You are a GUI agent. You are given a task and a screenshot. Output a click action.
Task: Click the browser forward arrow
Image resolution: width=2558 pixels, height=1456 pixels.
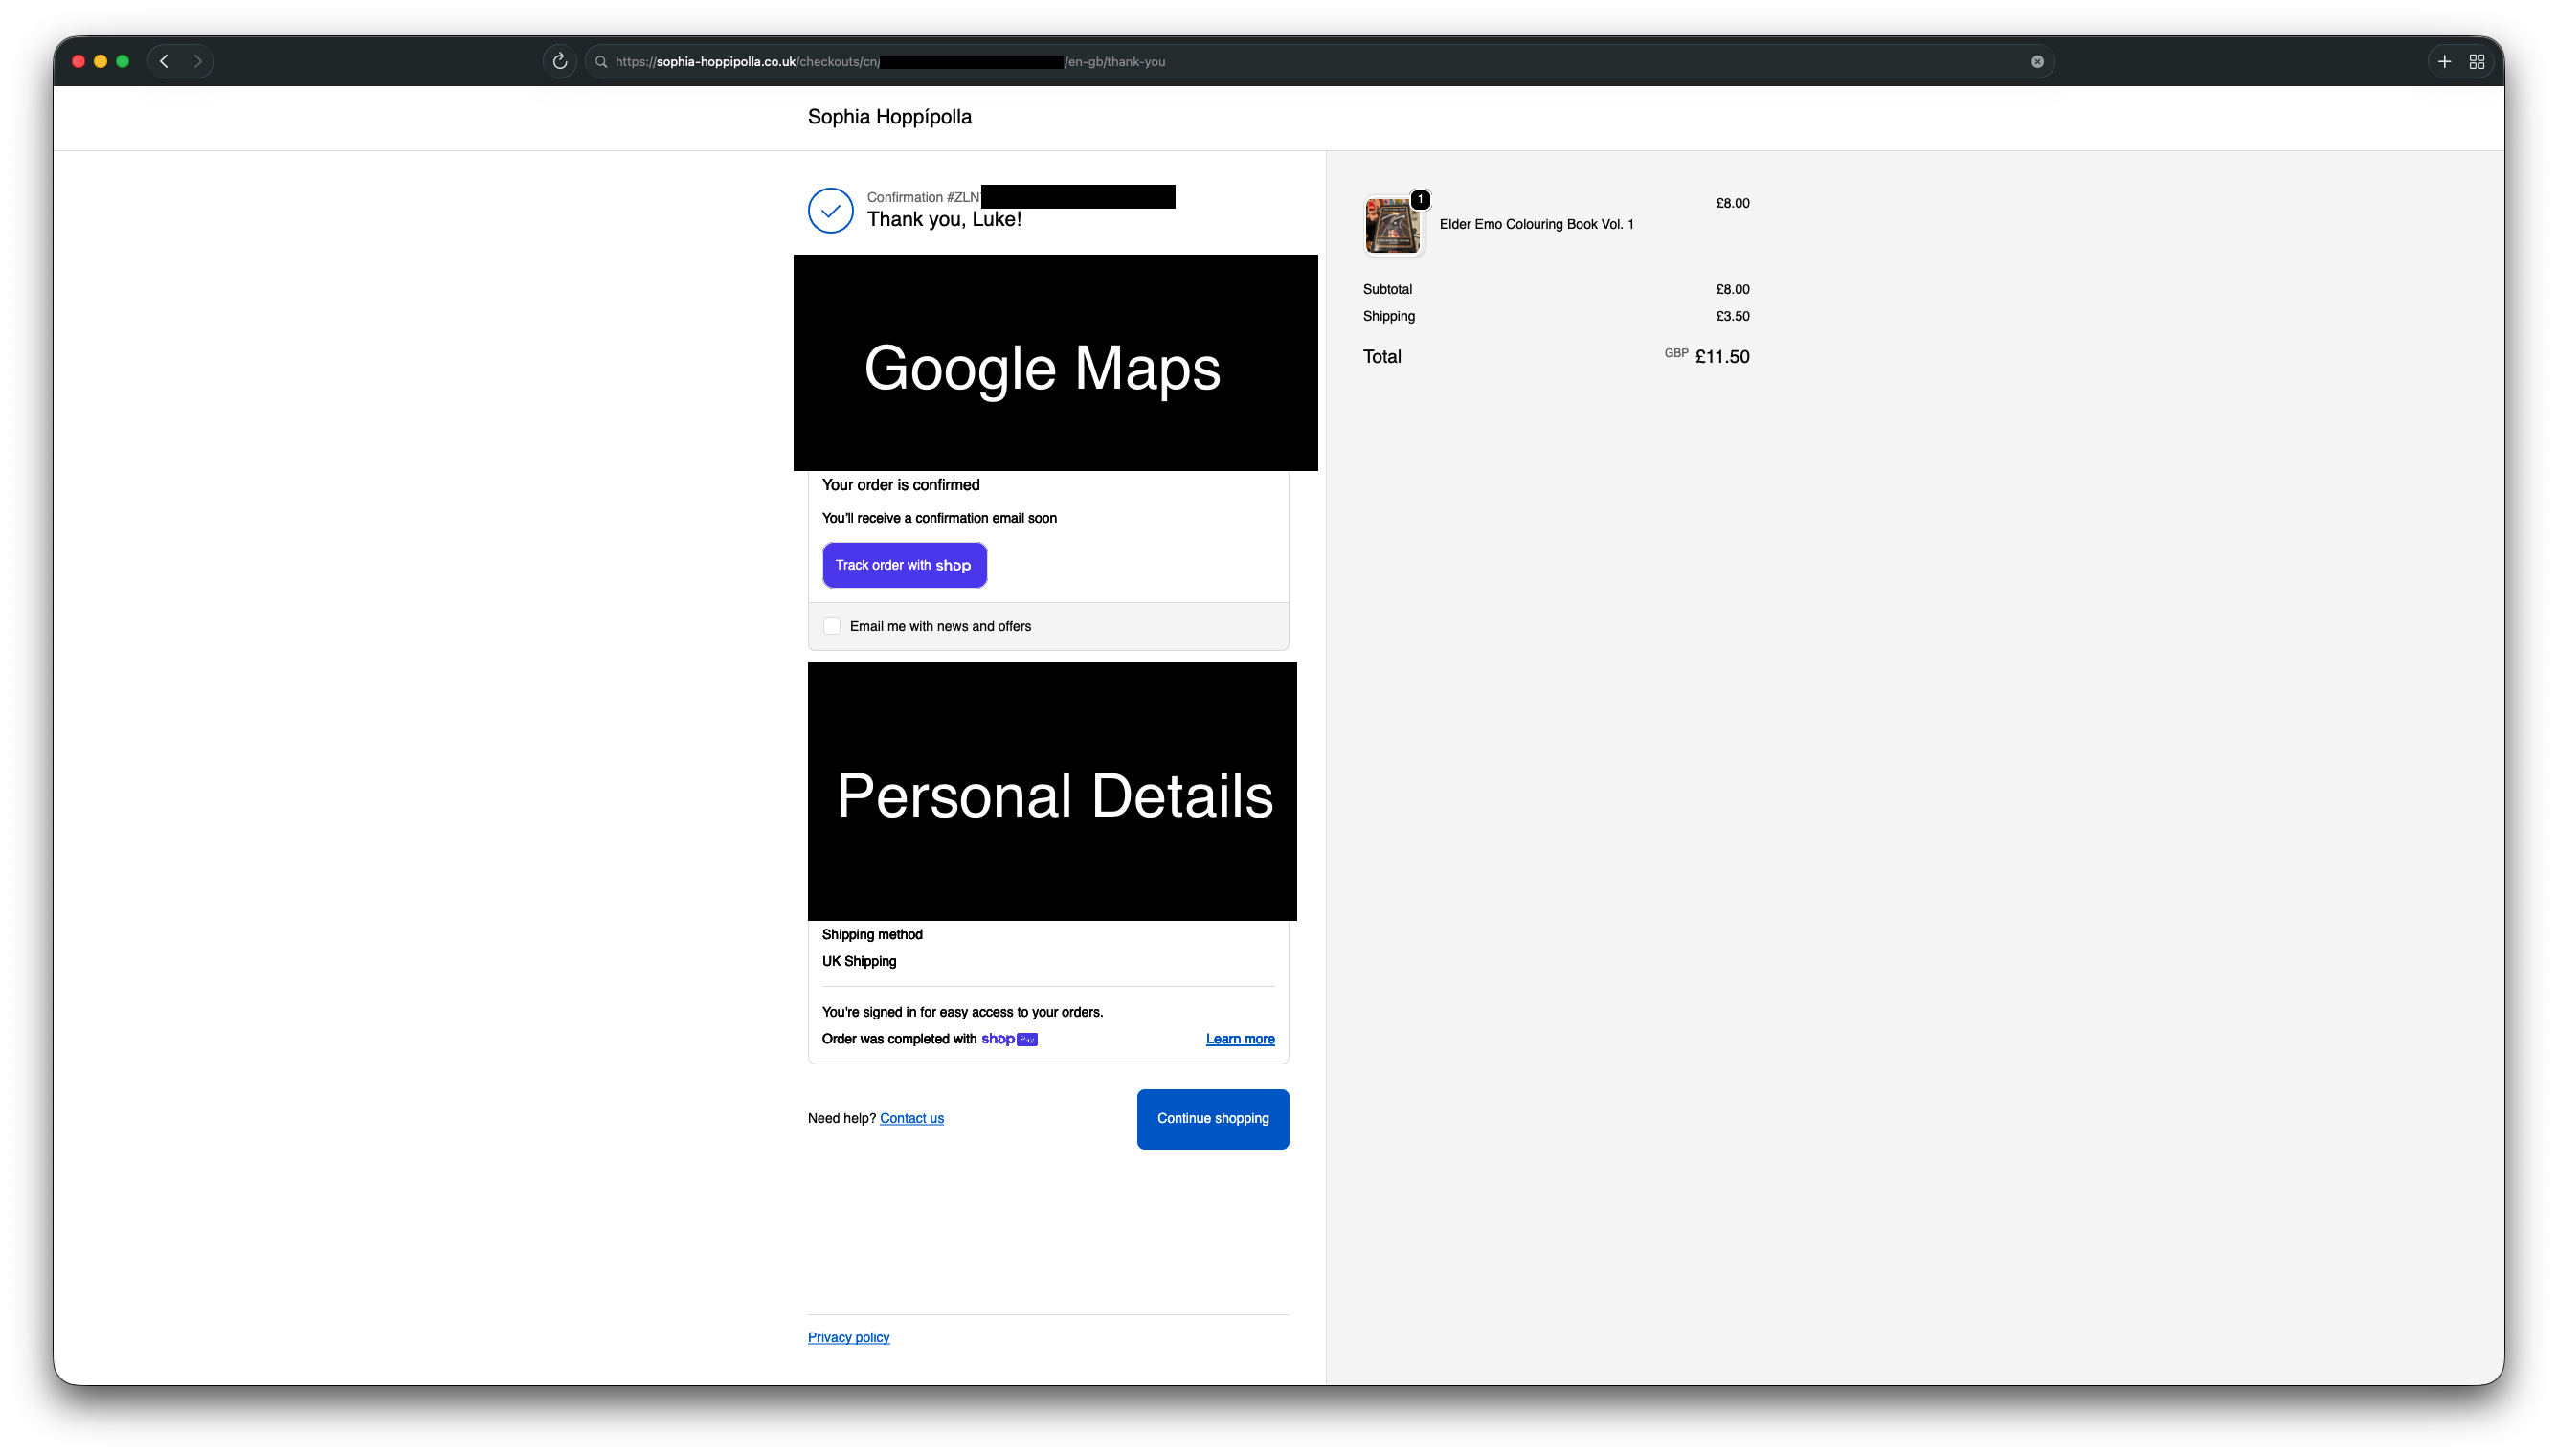click(x=197, y=61)
